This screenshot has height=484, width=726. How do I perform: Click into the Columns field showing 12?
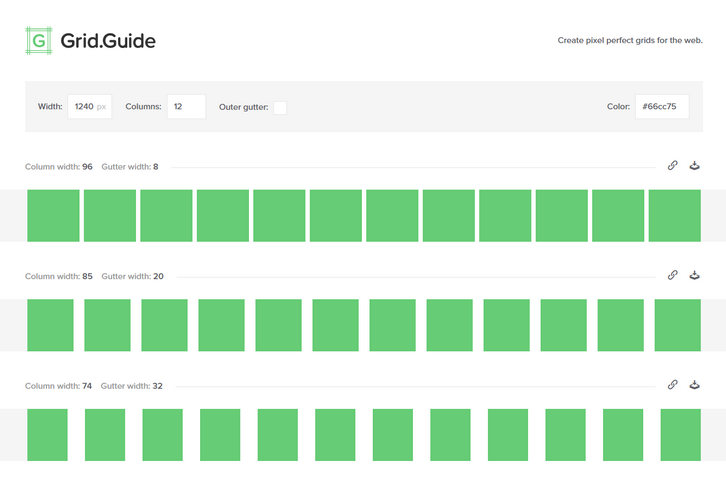tap(186, 107)
